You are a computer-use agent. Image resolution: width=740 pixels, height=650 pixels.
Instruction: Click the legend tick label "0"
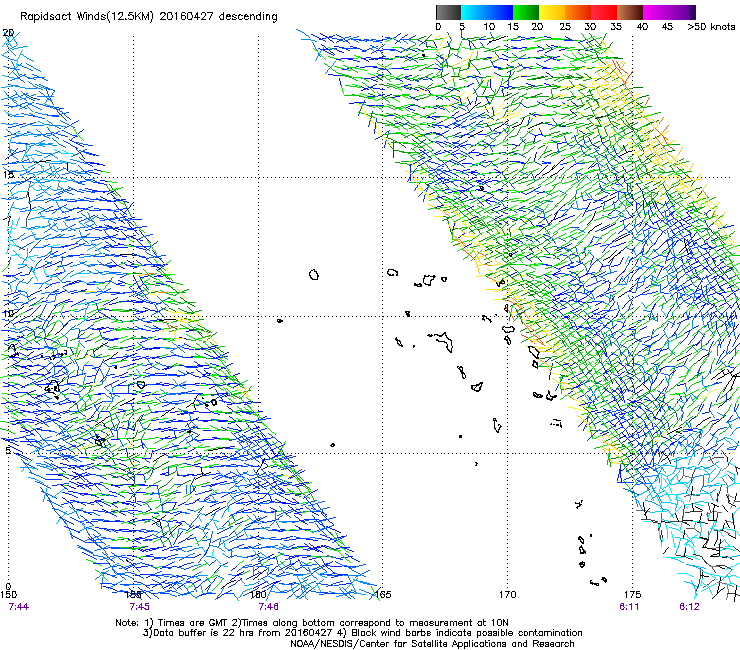tap(438, 27)
